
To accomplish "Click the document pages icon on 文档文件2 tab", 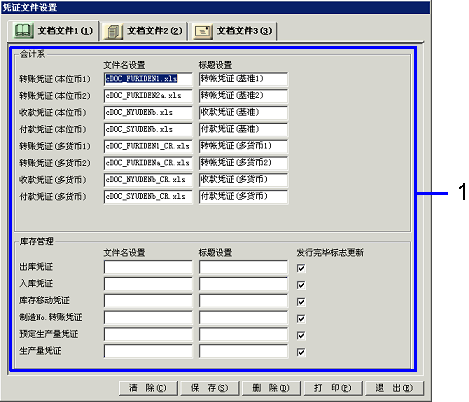I will (113, 32).
